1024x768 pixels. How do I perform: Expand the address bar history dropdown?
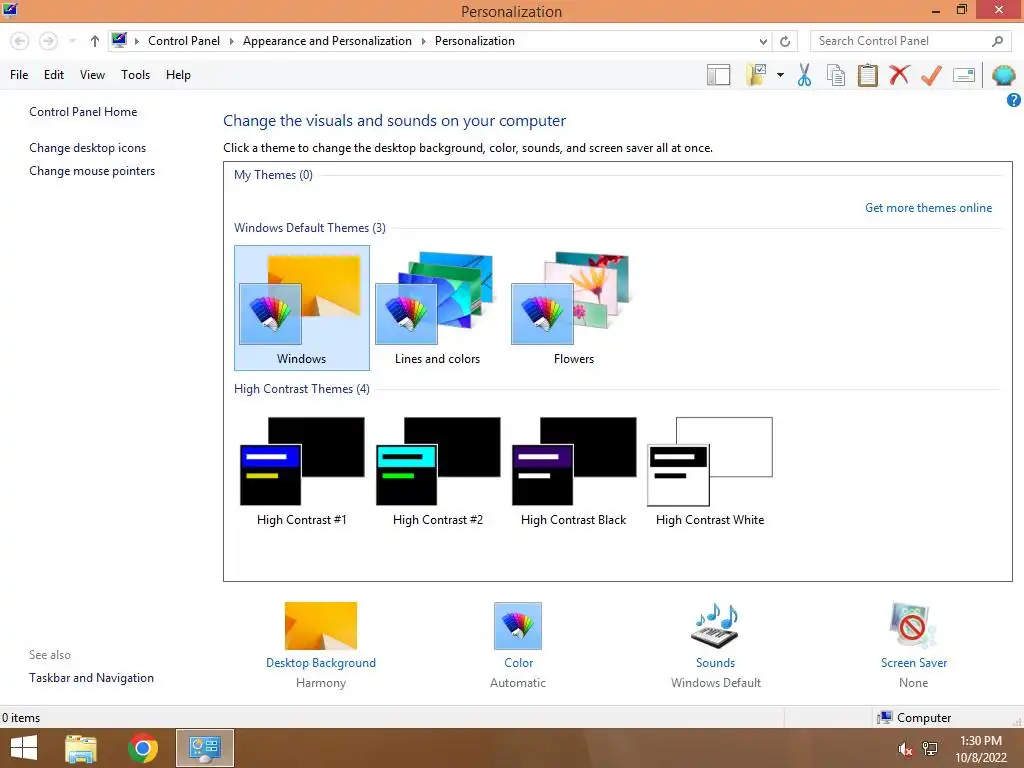click(x=763, y=41)
